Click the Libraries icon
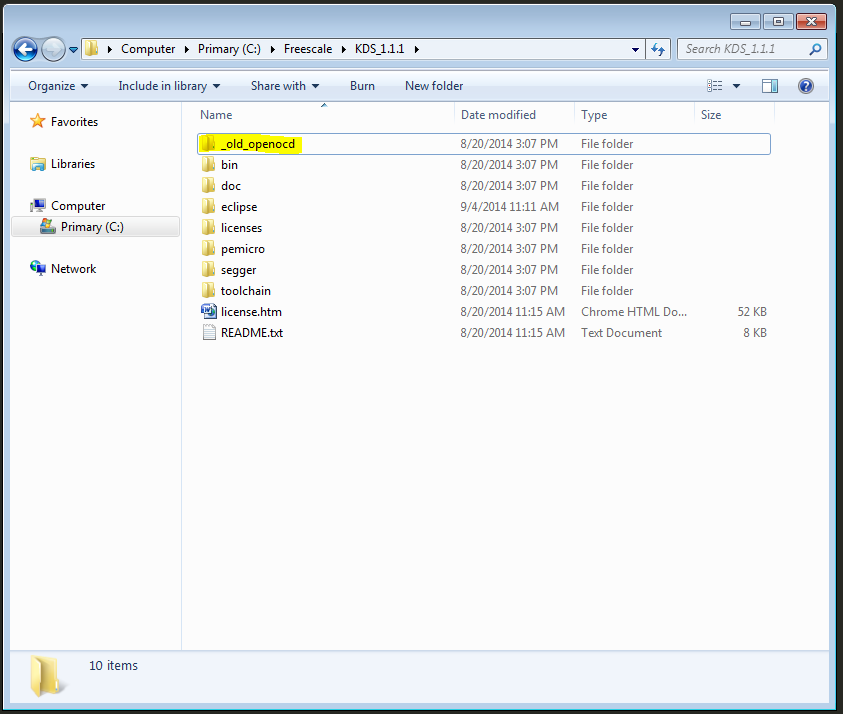 (x=38, y=164)
